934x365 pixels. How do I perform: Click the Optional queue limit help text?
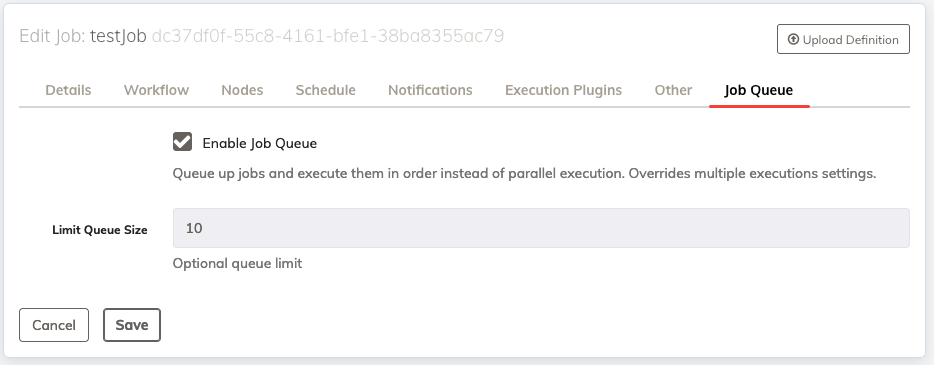click(237, 263)
